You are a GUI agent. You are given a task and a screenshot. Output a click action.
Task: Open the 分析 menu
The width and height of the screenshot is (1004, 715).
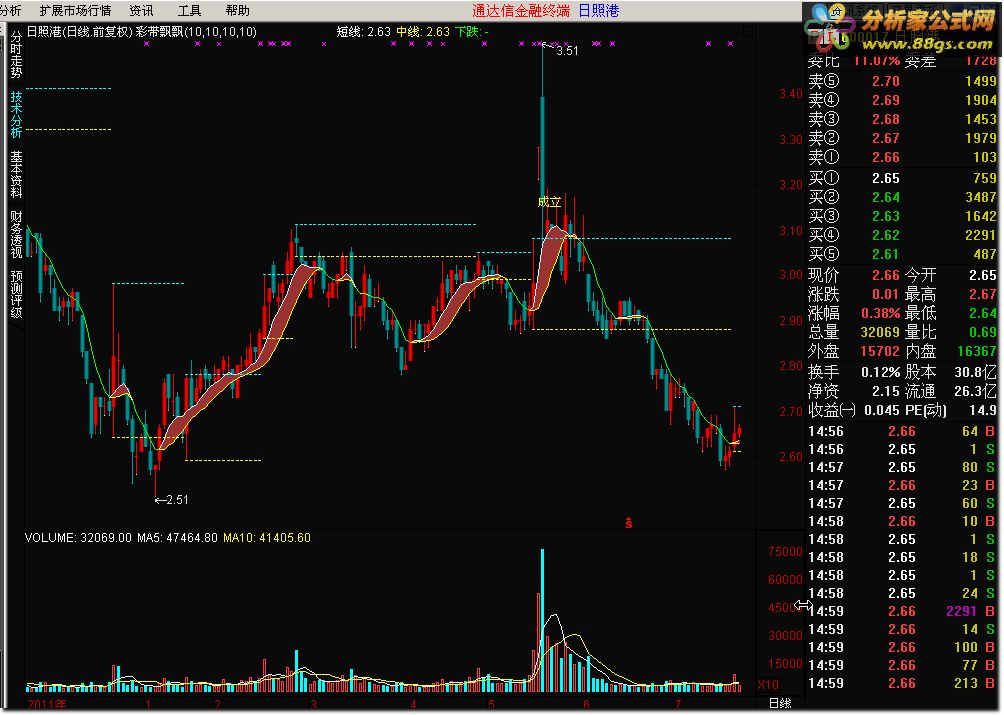(x=10, y=10)
